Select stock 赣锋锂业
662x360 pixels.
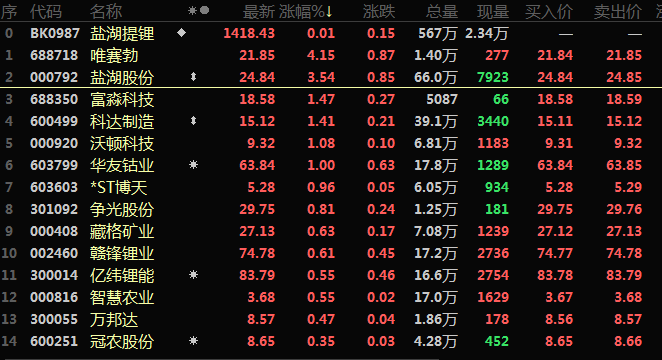122,253
